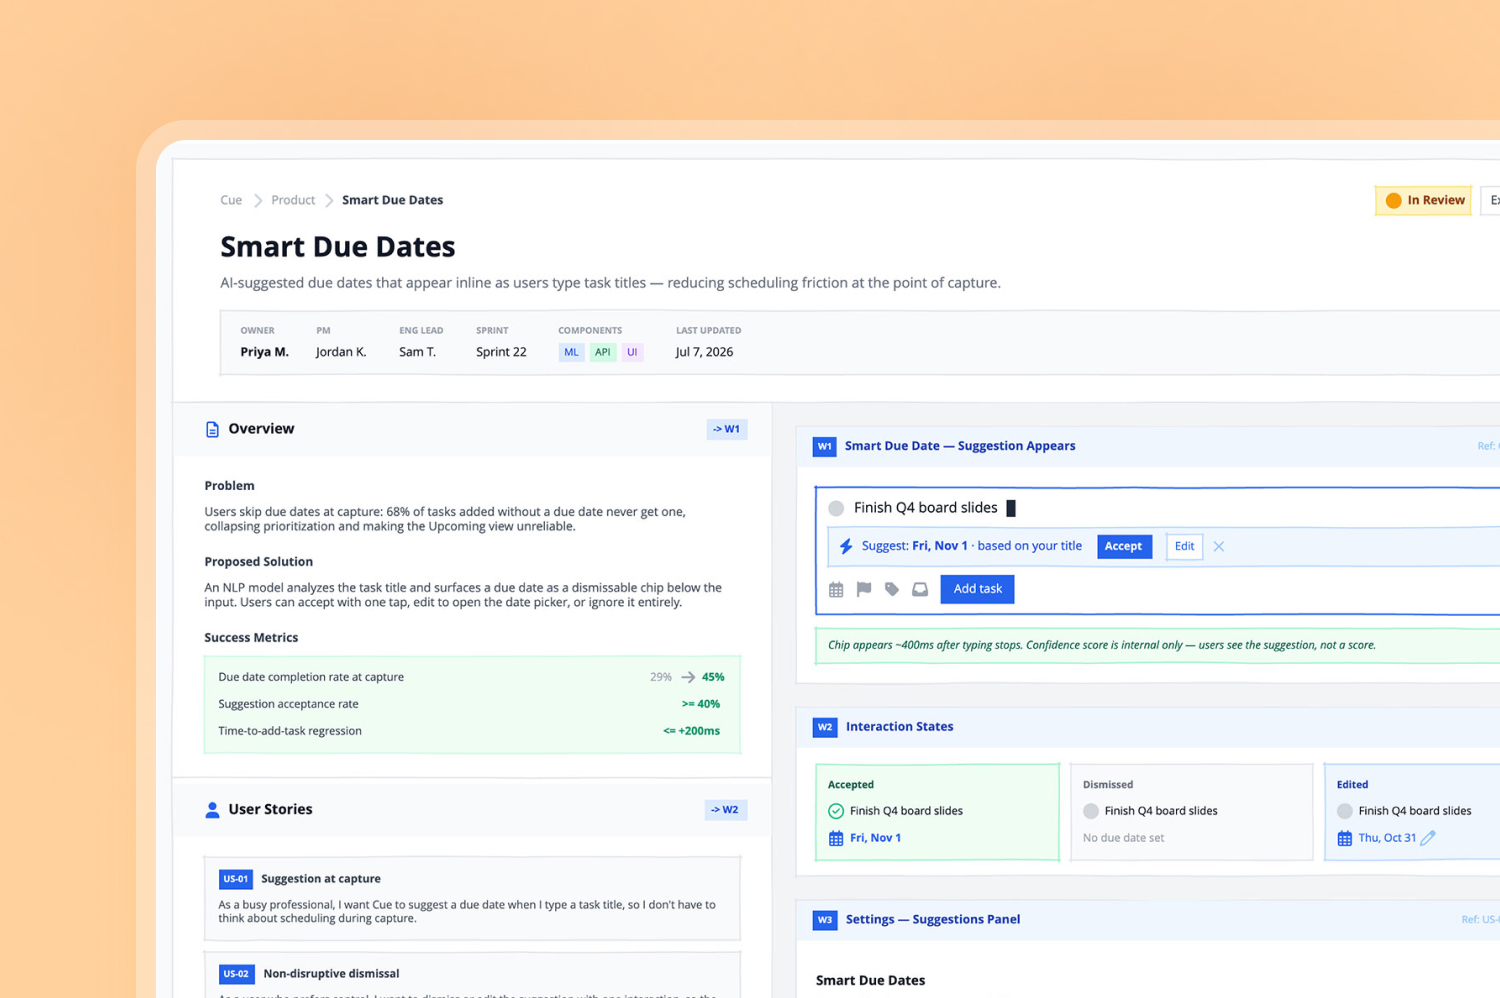Click the lightning bolt suggestion icon
1500x998 pixels.
point(846,546)
